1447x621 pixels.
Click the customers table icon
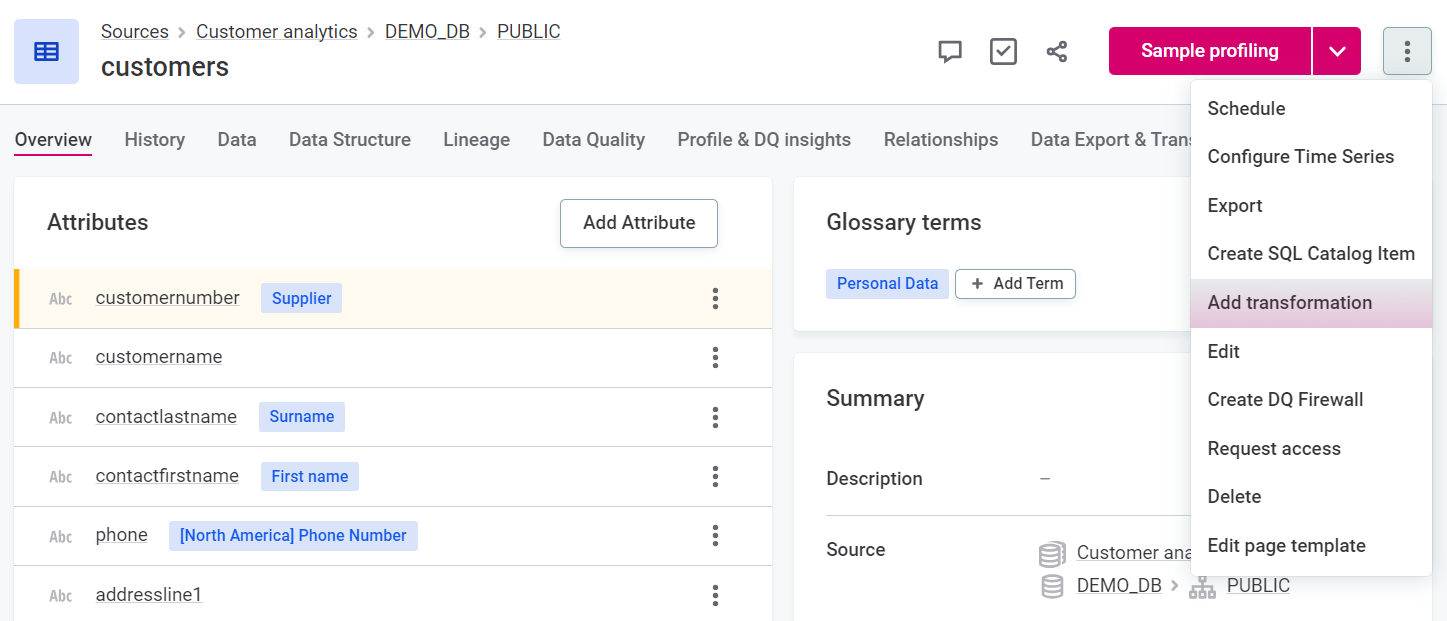click(46, 52)
